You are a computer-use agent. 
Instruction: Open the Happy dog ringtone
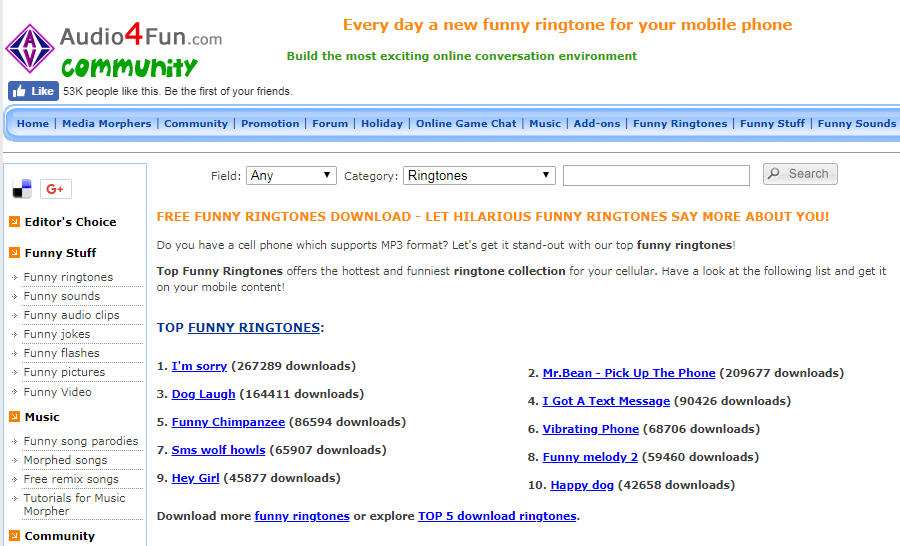(582, 486)
